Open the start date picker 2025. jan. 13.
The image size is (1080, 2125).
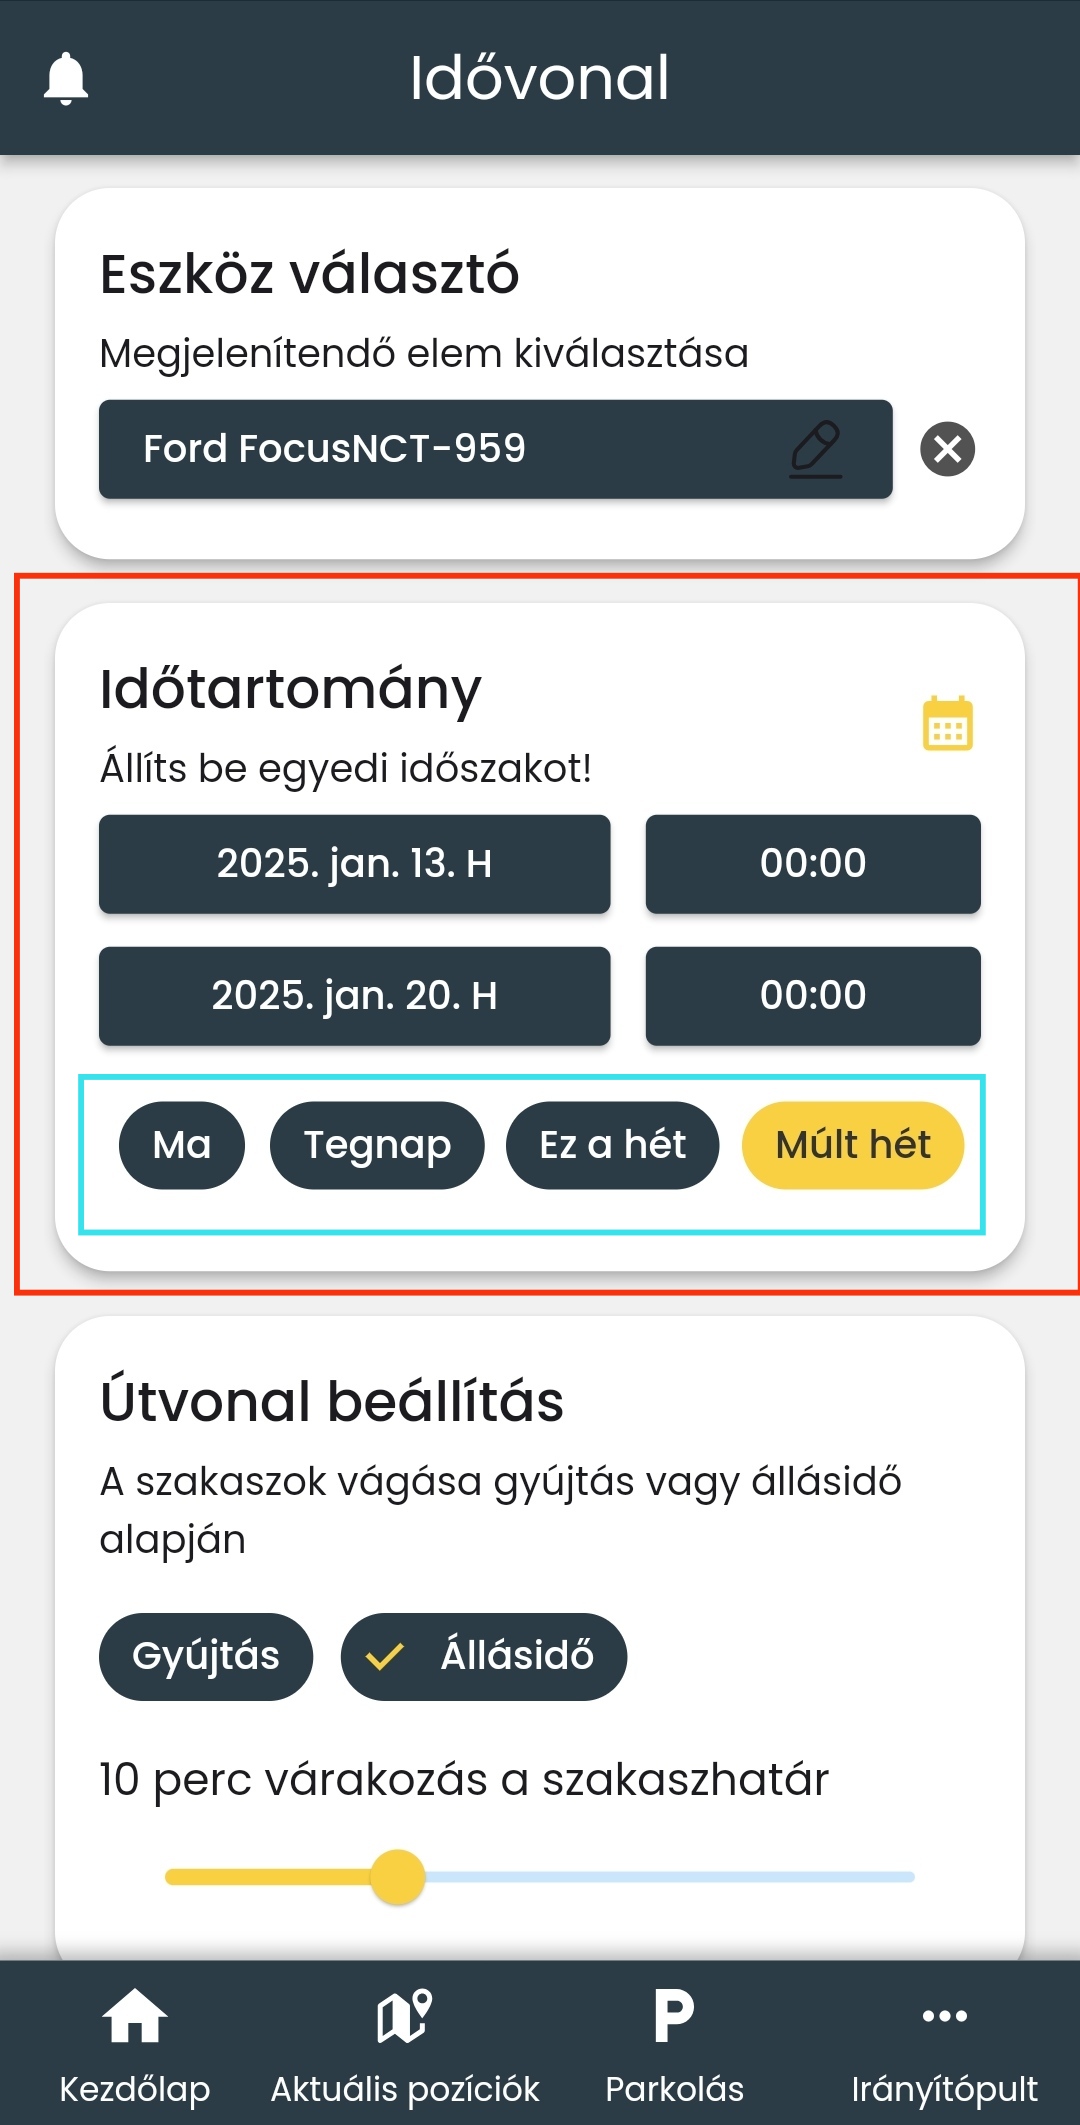[x=354, y=864]
